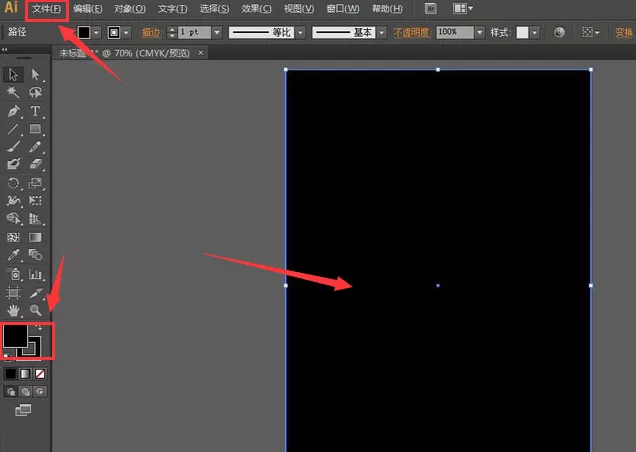Select the Shape Builder tool
This screenshot has width=636, height=452.
tap(13, 218)
